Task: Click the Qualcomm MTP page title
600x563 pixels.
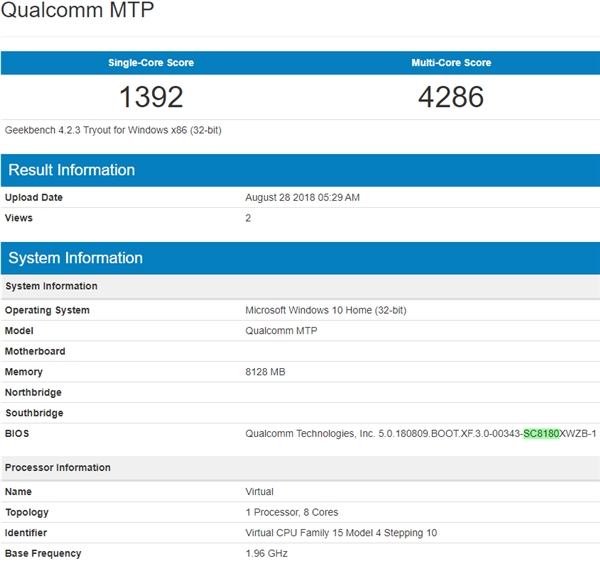Action: [79, 14]
